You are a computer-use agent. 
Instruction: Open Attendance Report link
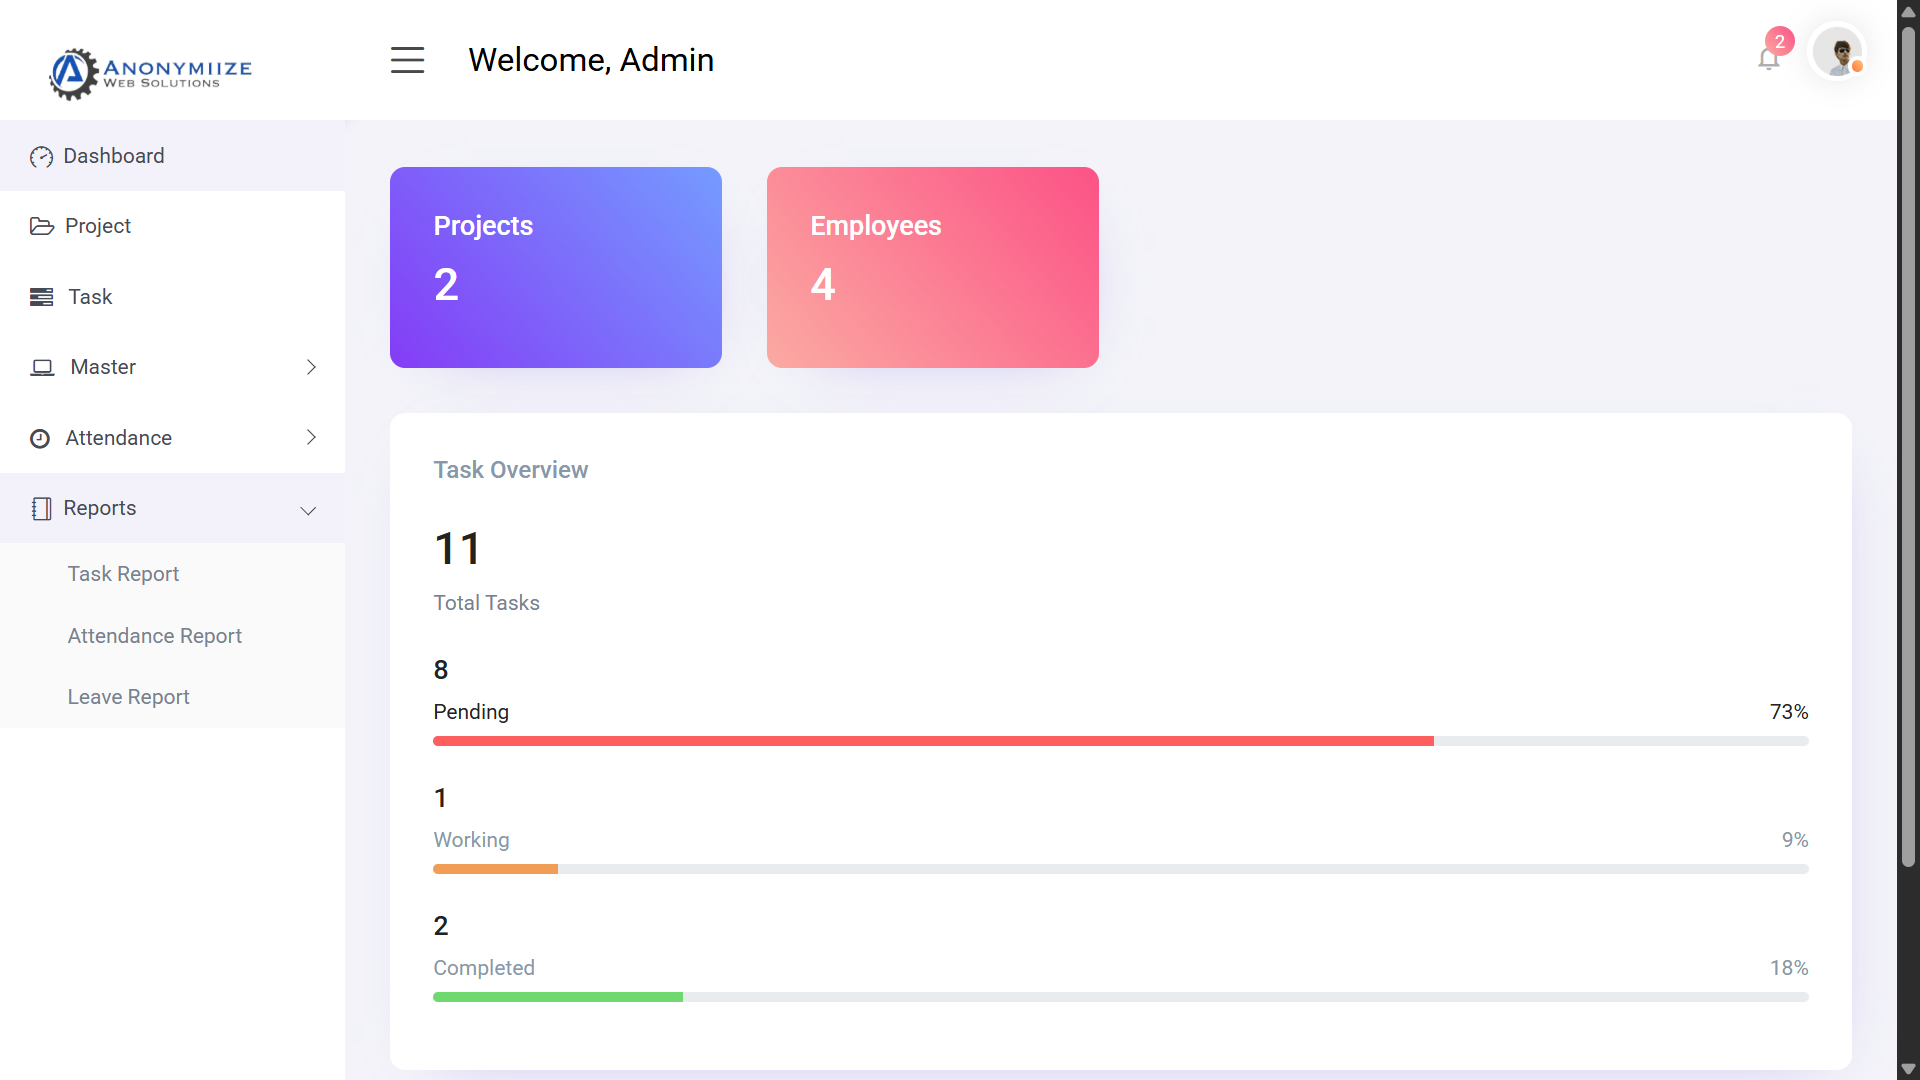click(x=155, y=636)
